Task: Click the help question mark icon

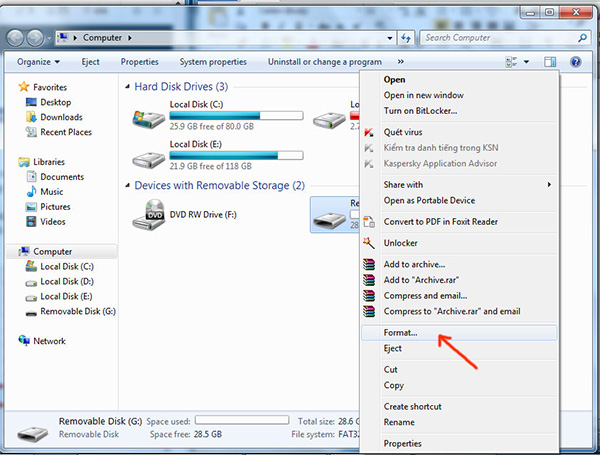Action: pyautogui.click(x=576, y=62)
